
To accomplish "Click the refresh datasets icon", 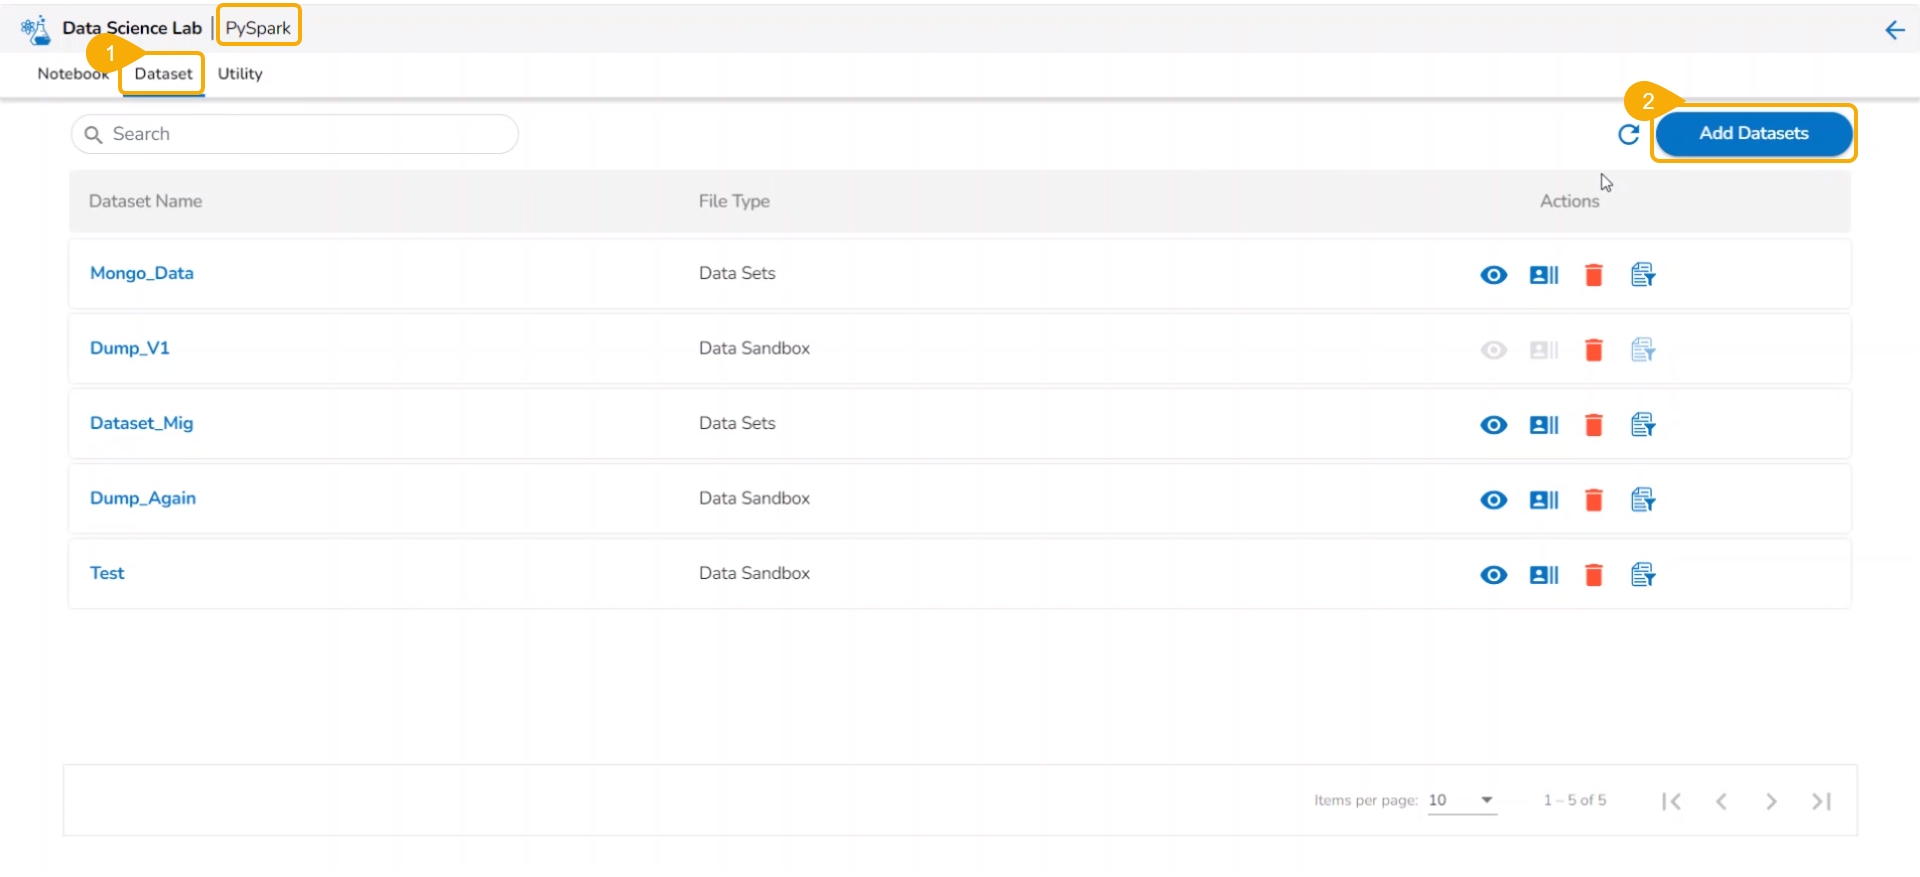I will (1628, 134).
